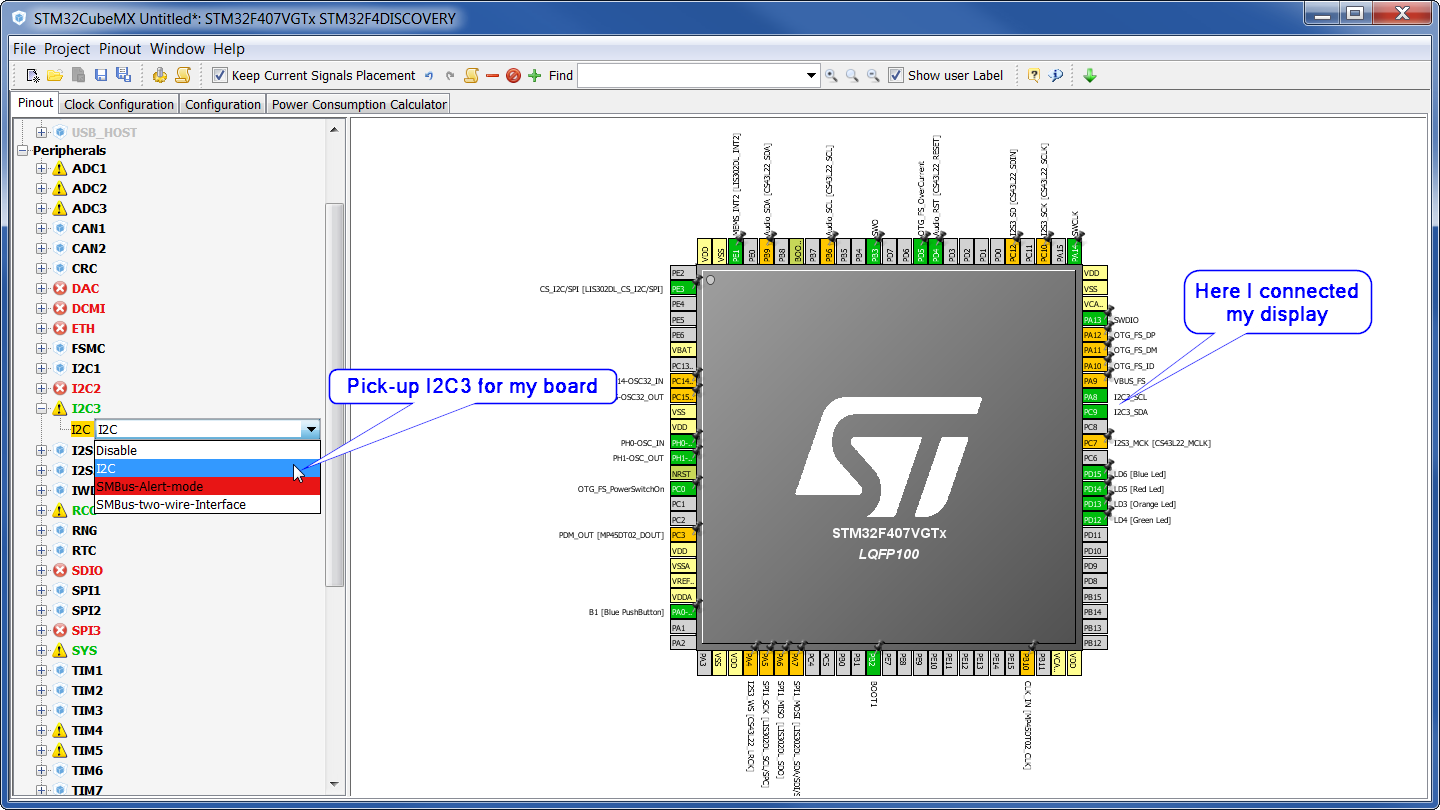Undo the last pinout change
Screen dimensions: 1440x810
pyautogui.click(x=430, y=75)
